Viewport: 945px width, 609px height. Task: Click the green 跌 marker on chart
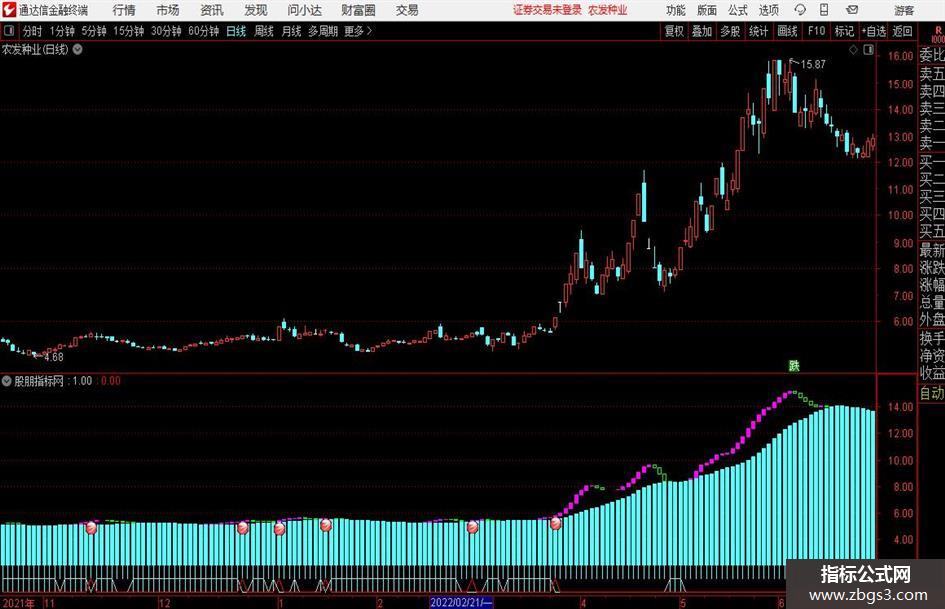click(x=794, y=365)
